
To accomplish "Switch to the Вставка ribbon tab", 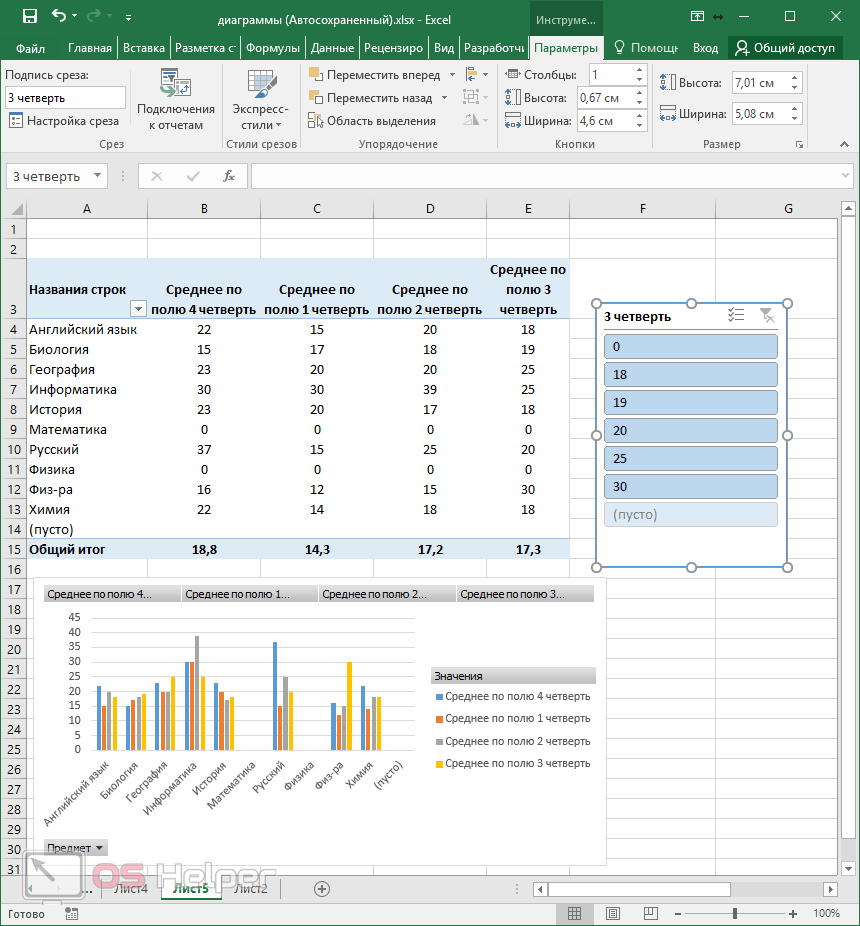I will coord(144,48).
